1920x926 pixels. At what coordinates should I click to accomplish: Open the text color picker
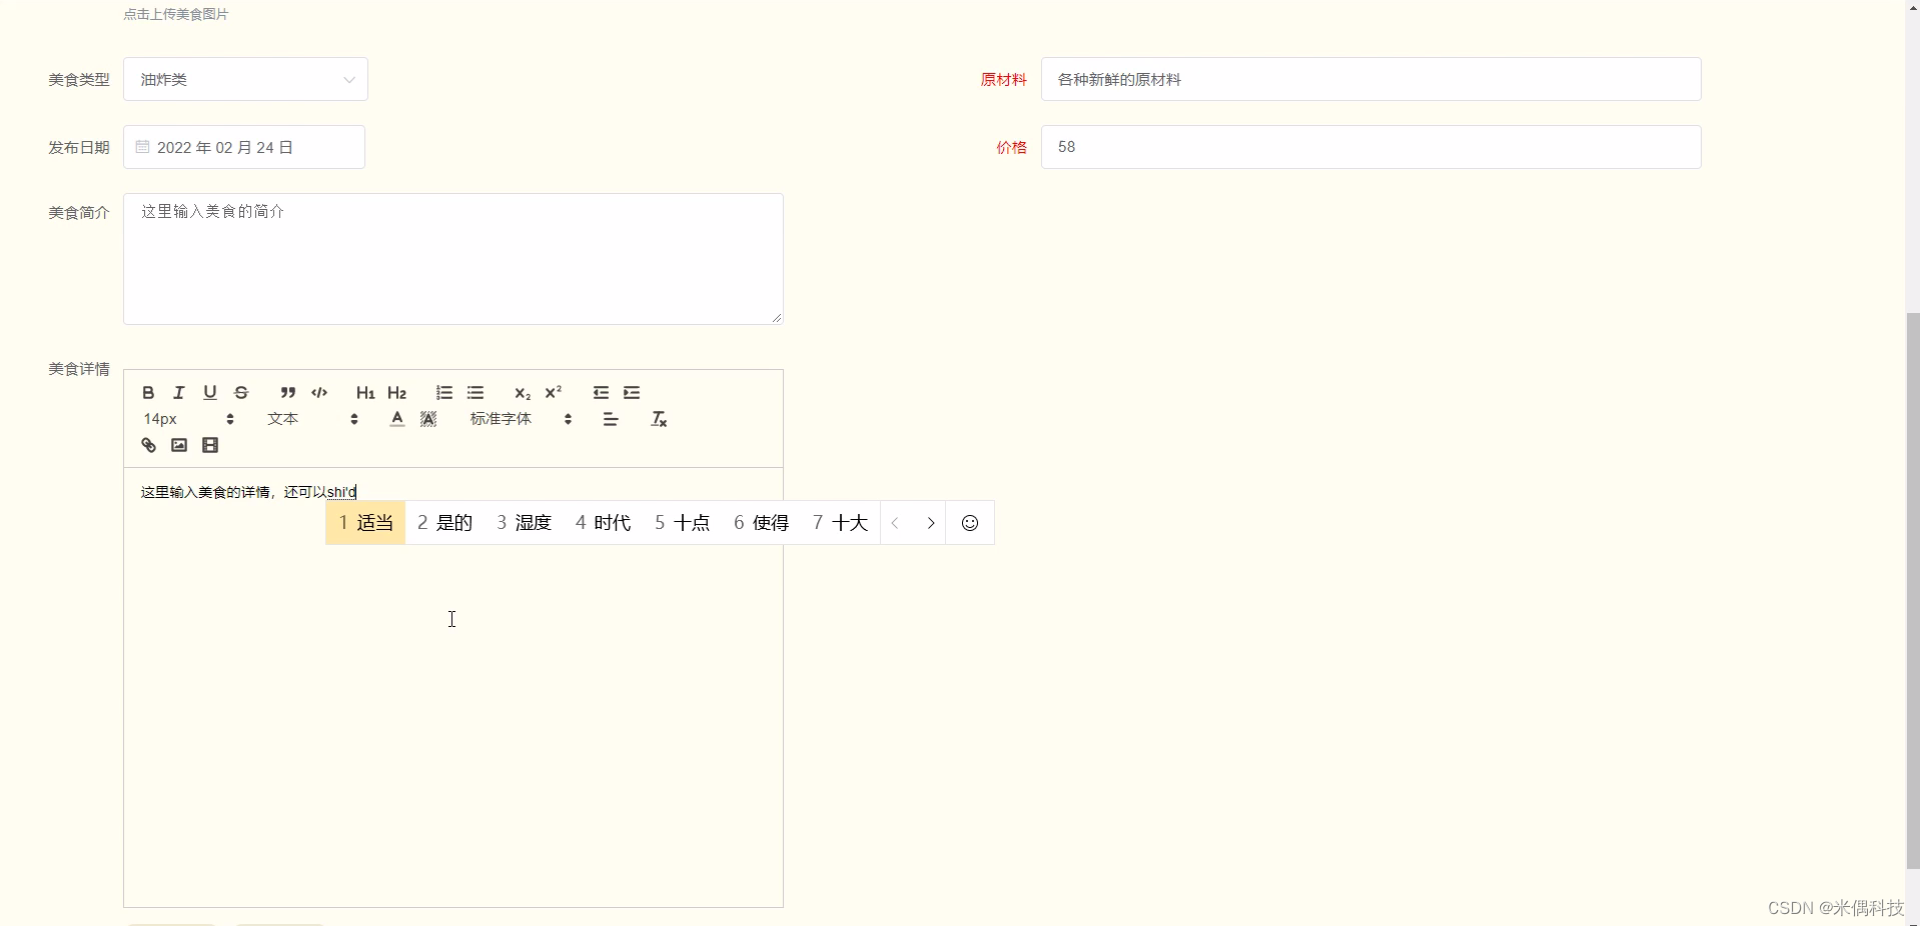point(396,418)
